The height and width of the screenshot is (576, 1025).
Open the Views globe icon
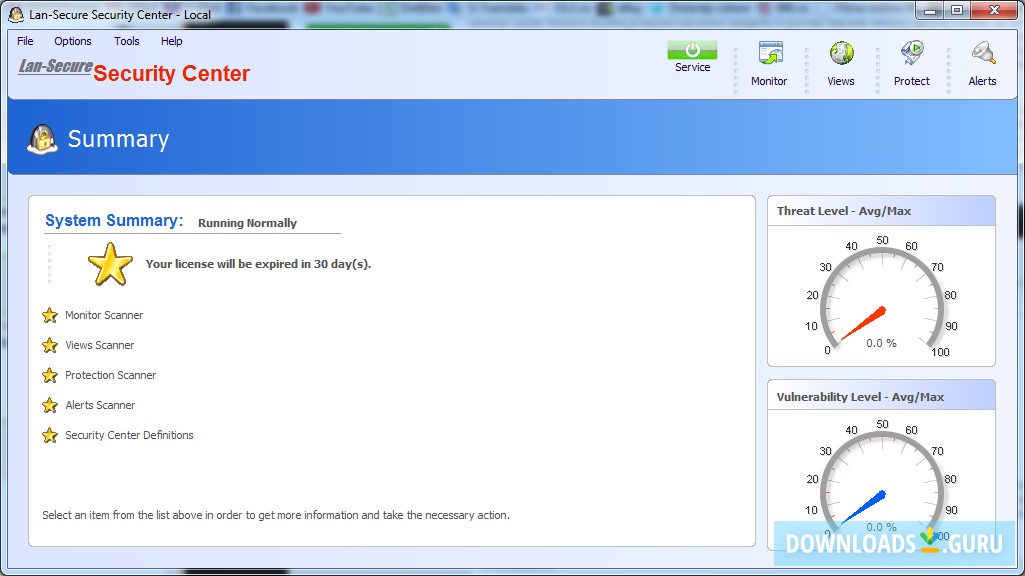(x=841, y=54)
